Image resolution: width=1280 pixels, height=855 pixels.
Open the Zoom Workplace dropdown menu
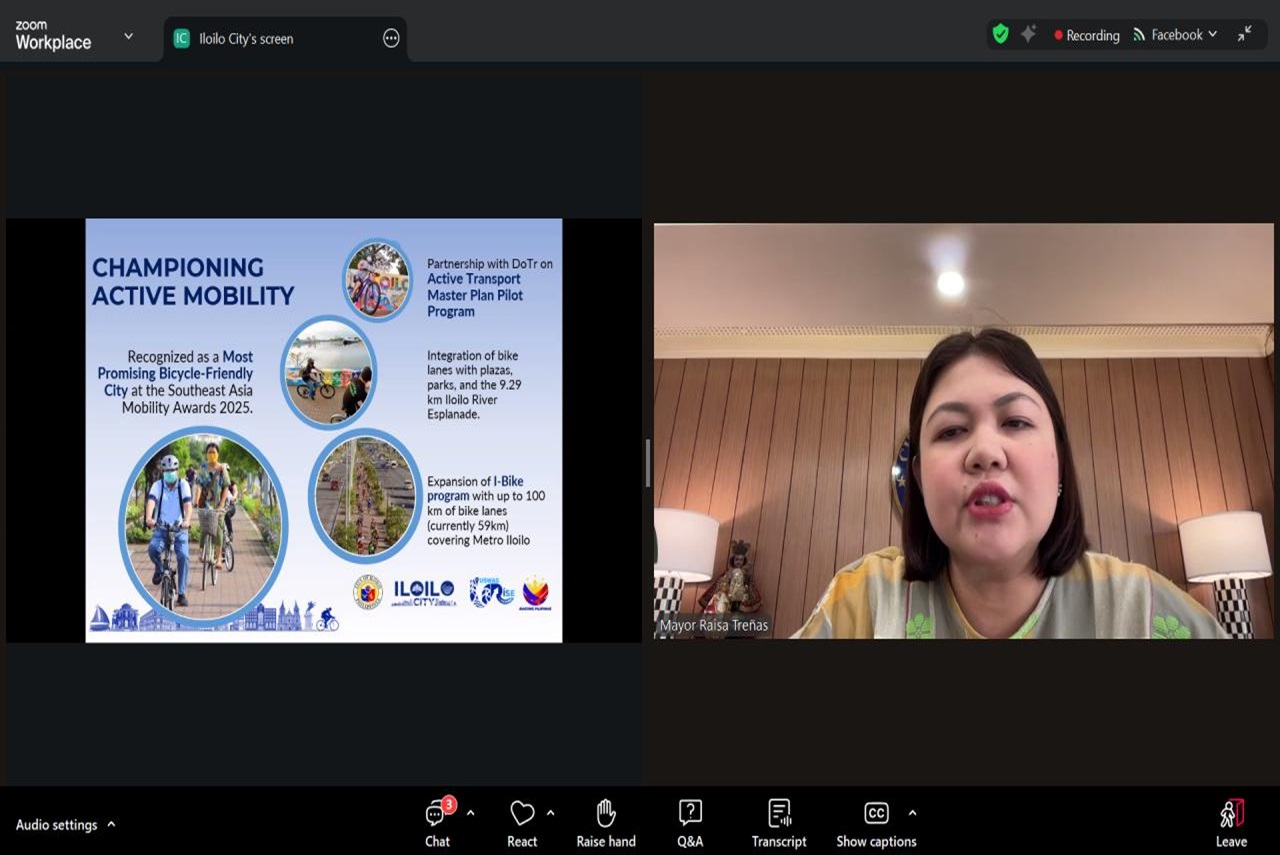click(x=128, y=36)
